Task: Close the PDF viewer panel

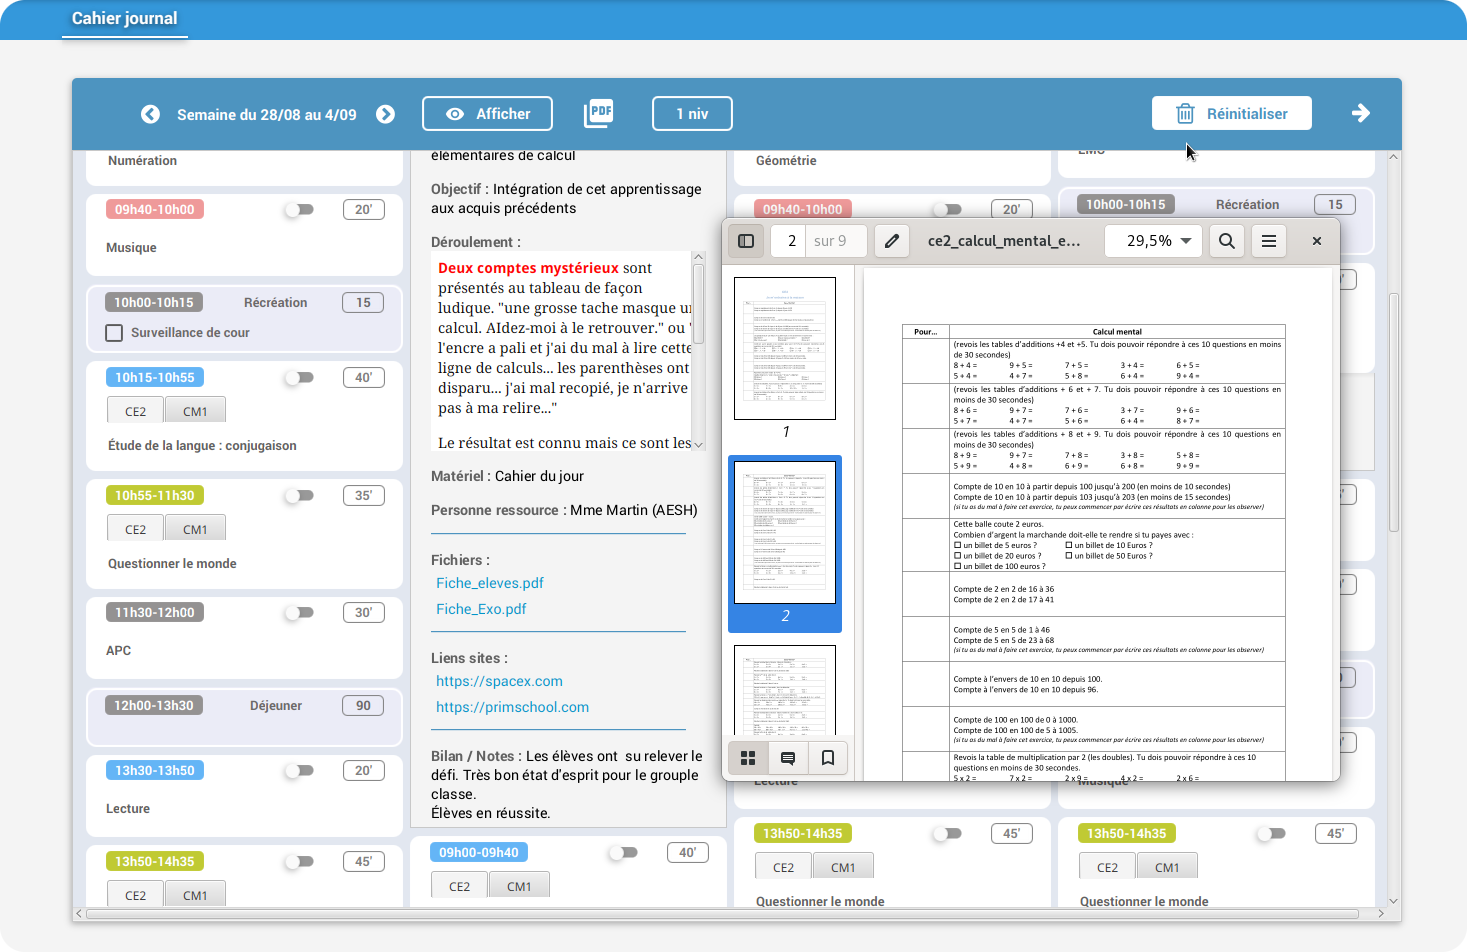Action: pos(1317,240)
